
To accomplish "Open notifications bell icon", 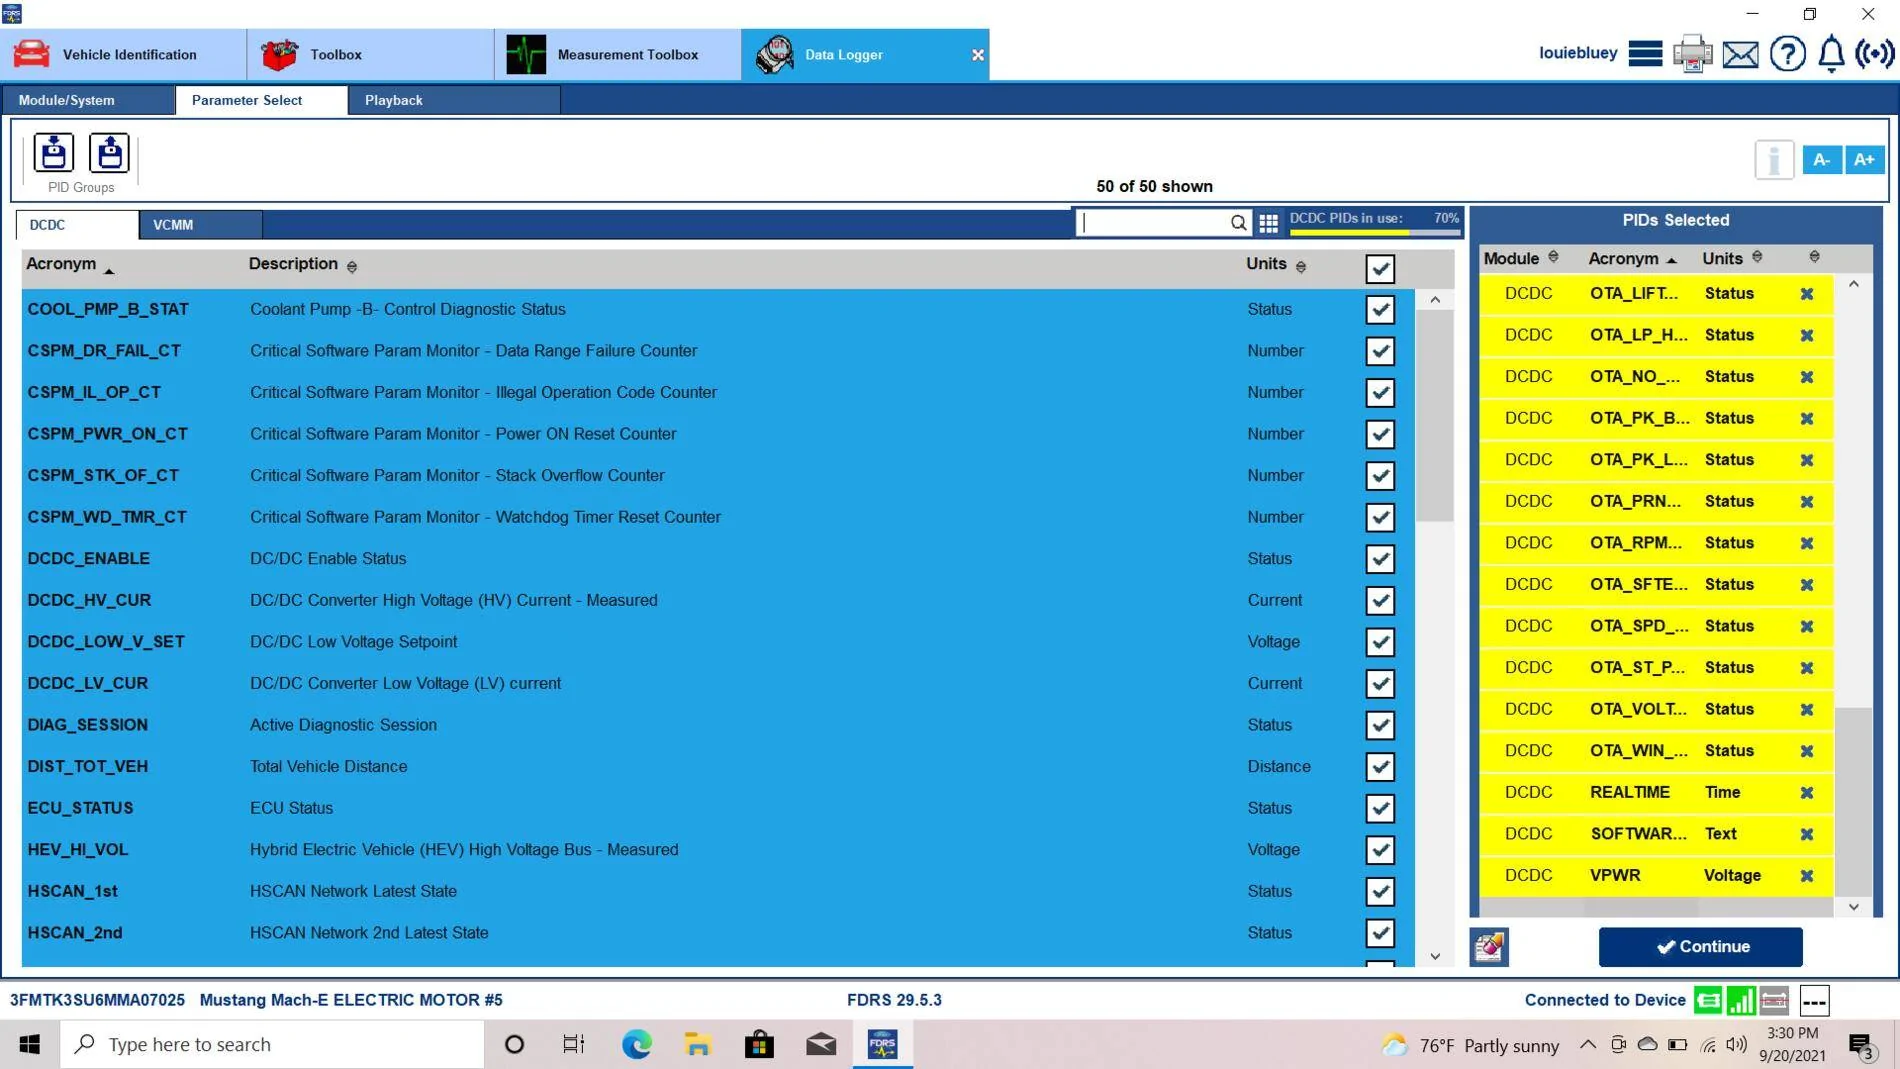I will [1831, 54].
